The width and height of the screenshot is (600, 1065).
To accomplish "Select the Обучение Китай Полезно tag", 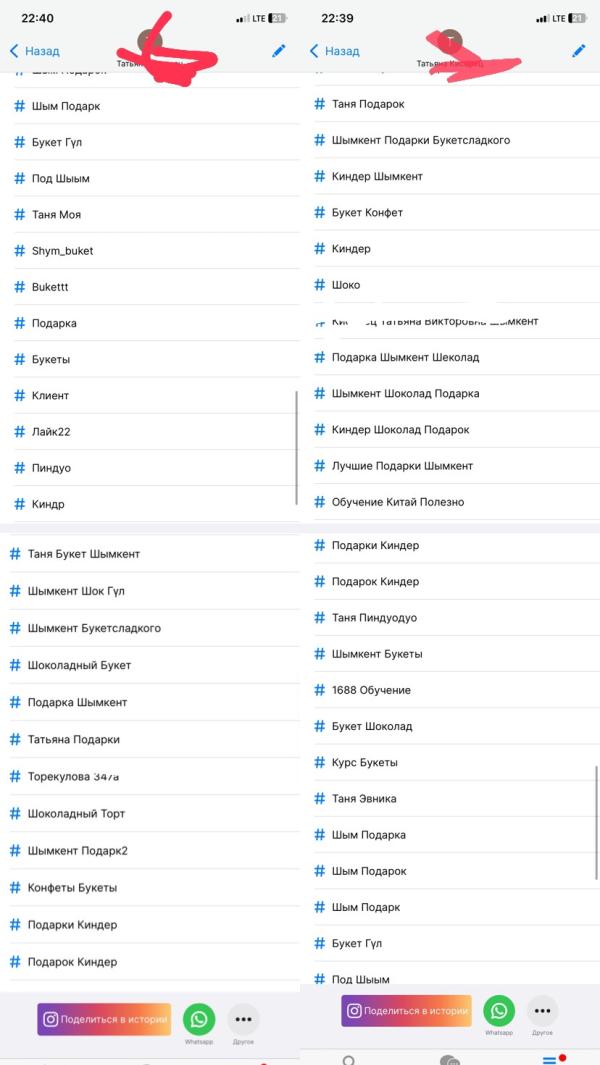I will point(397,502).
